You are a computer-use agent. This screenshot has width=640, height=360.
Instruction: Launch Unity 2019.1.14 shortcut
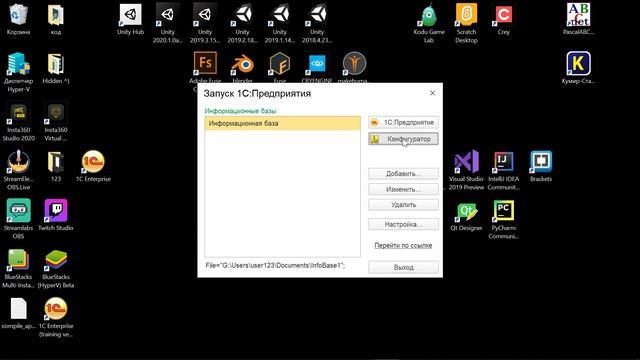(x=280, y=24)
